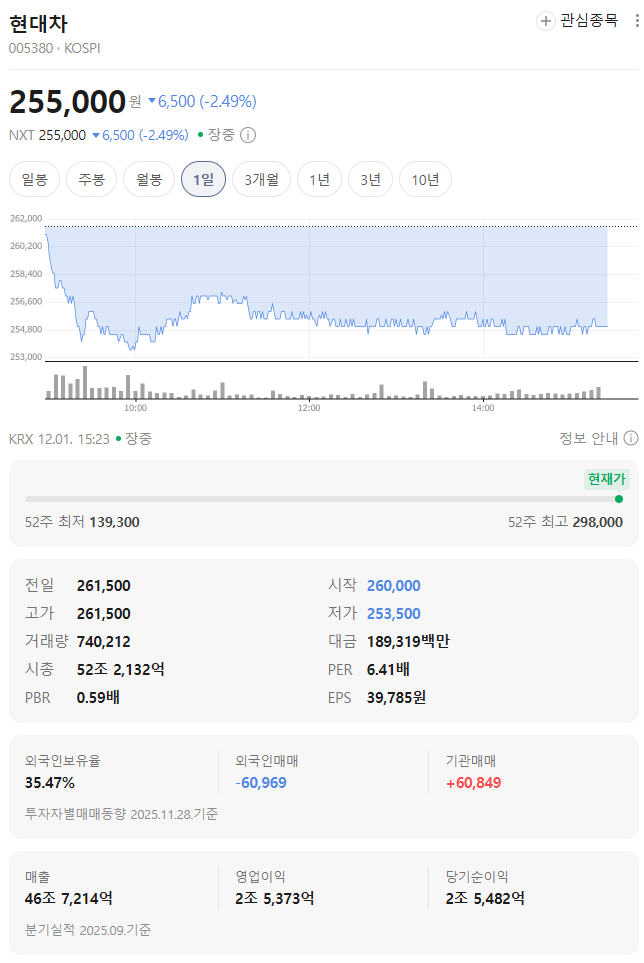The image size is (644, 963).
Task: Open the 정보 안내 info icon
Action: (630, 438)
